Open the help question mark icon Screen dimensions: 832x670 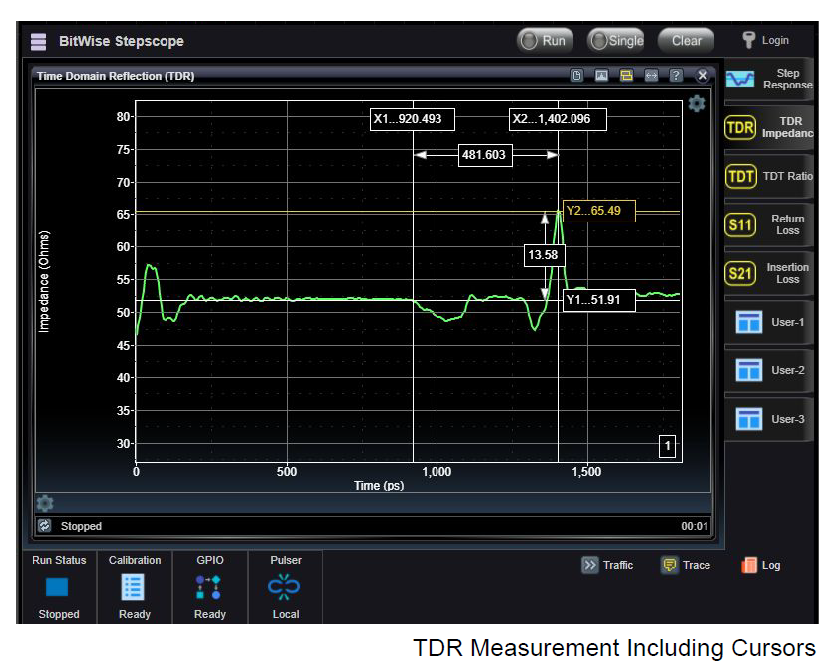click(x=675, y=76)
